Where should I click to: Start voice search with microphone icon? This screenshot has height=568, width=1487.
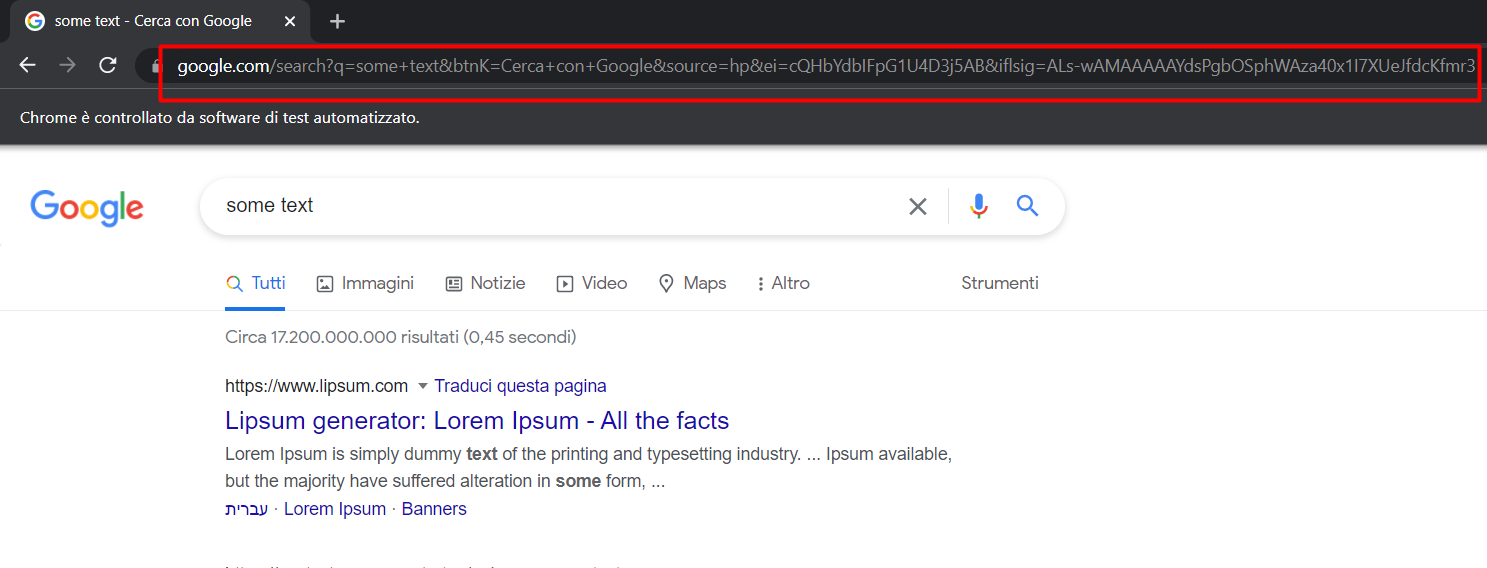coord(979,206)
